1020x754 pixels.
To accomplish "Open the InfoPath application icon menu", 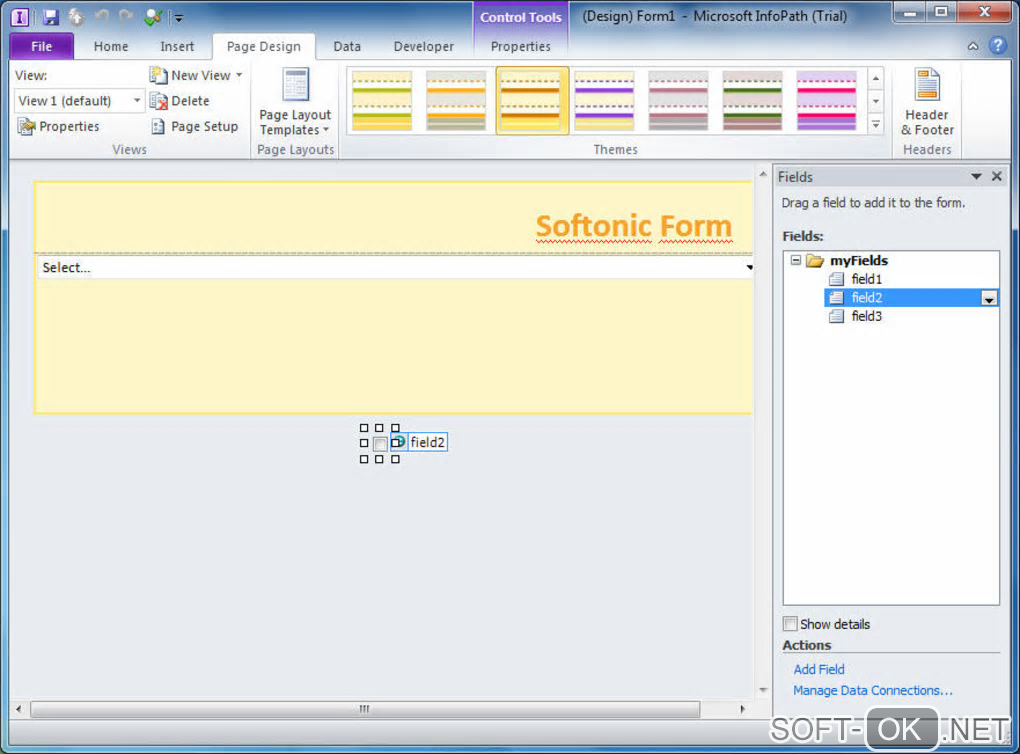I will (x=20, y=18).
